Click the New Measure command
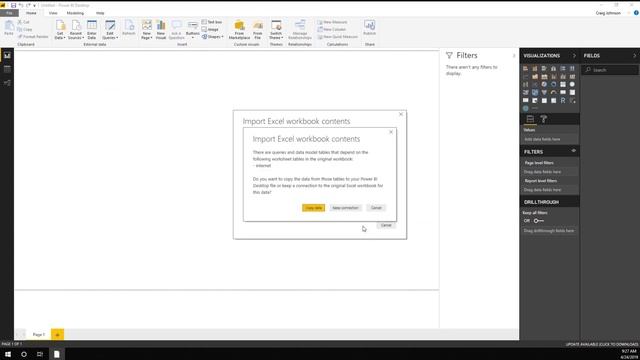This screenshot has width=640, height=360. 332,22
